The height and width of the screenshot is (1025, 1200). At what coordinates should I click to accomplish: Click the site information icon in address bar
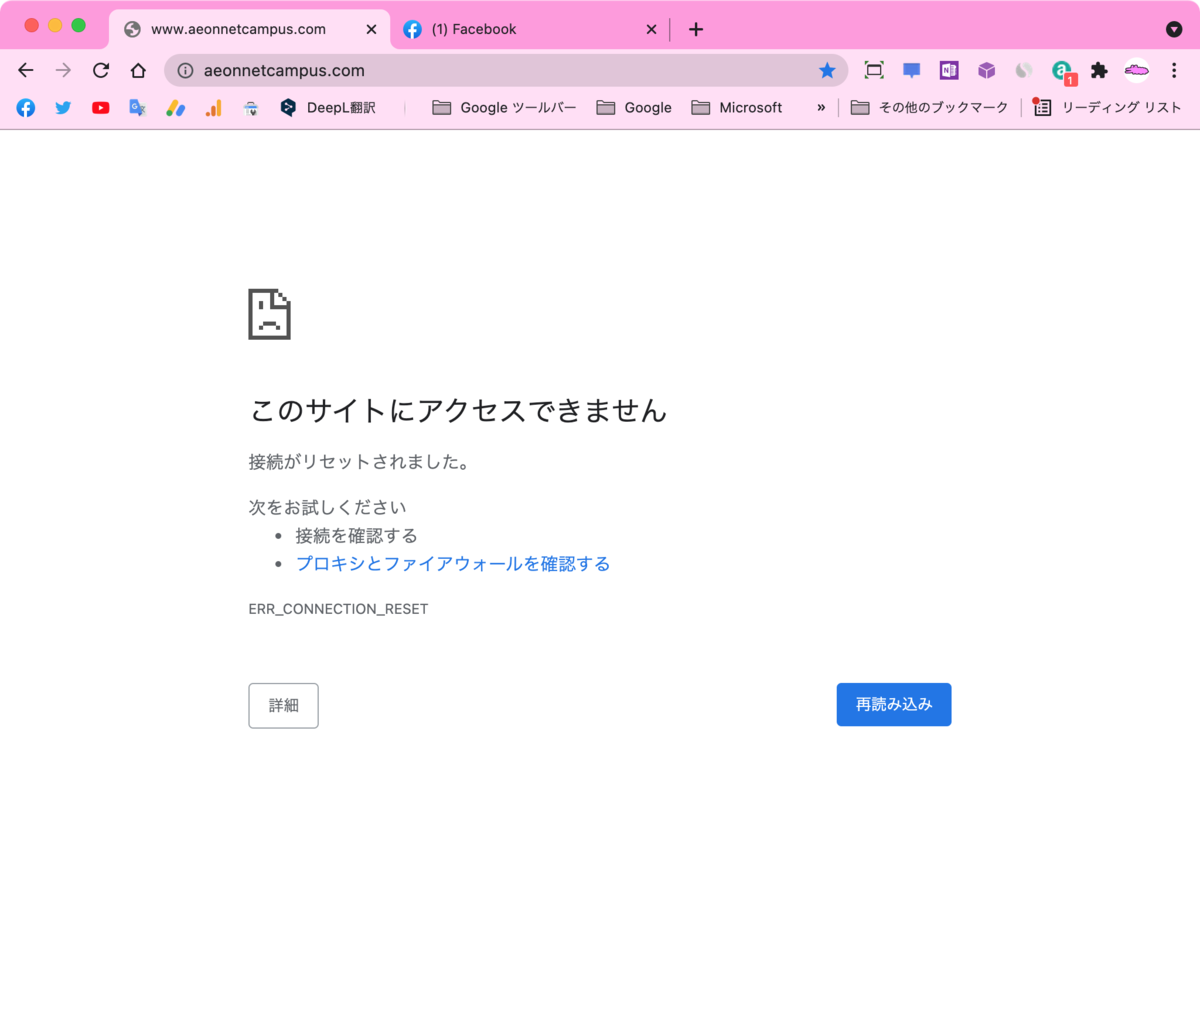coord(184,70)
